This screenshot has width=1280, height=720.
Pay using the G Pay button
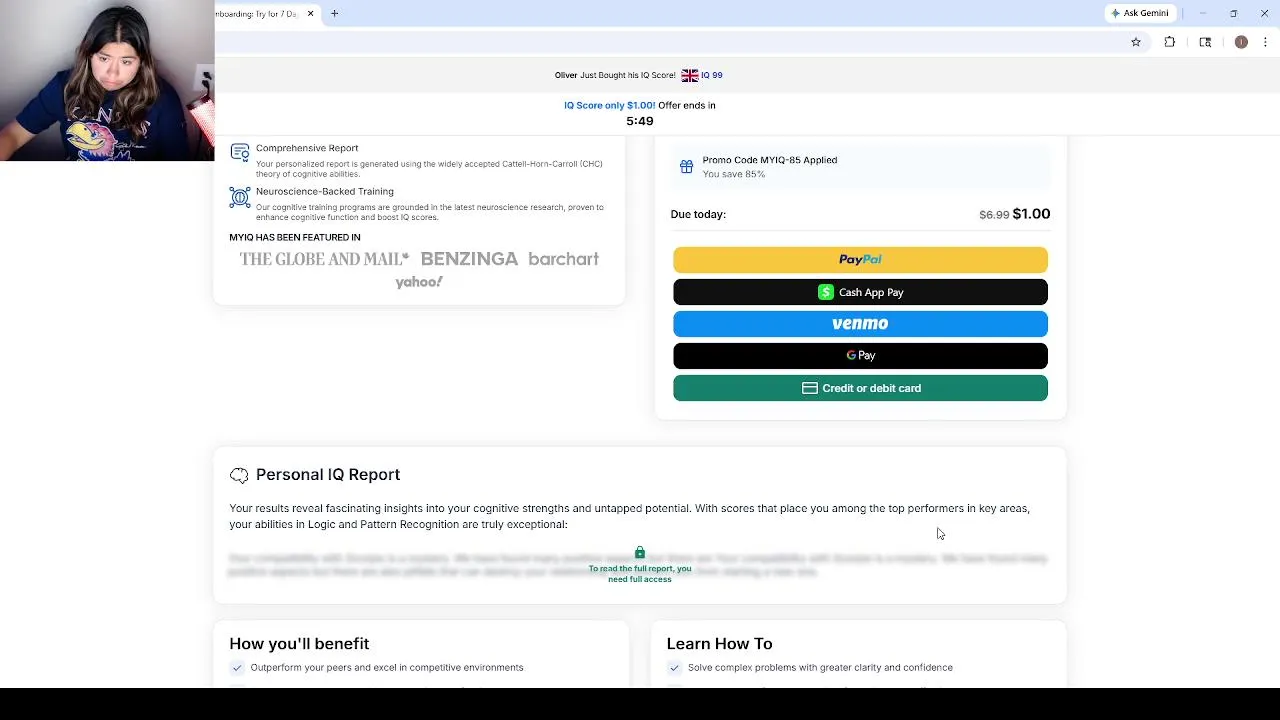click(x=860, y=355)
